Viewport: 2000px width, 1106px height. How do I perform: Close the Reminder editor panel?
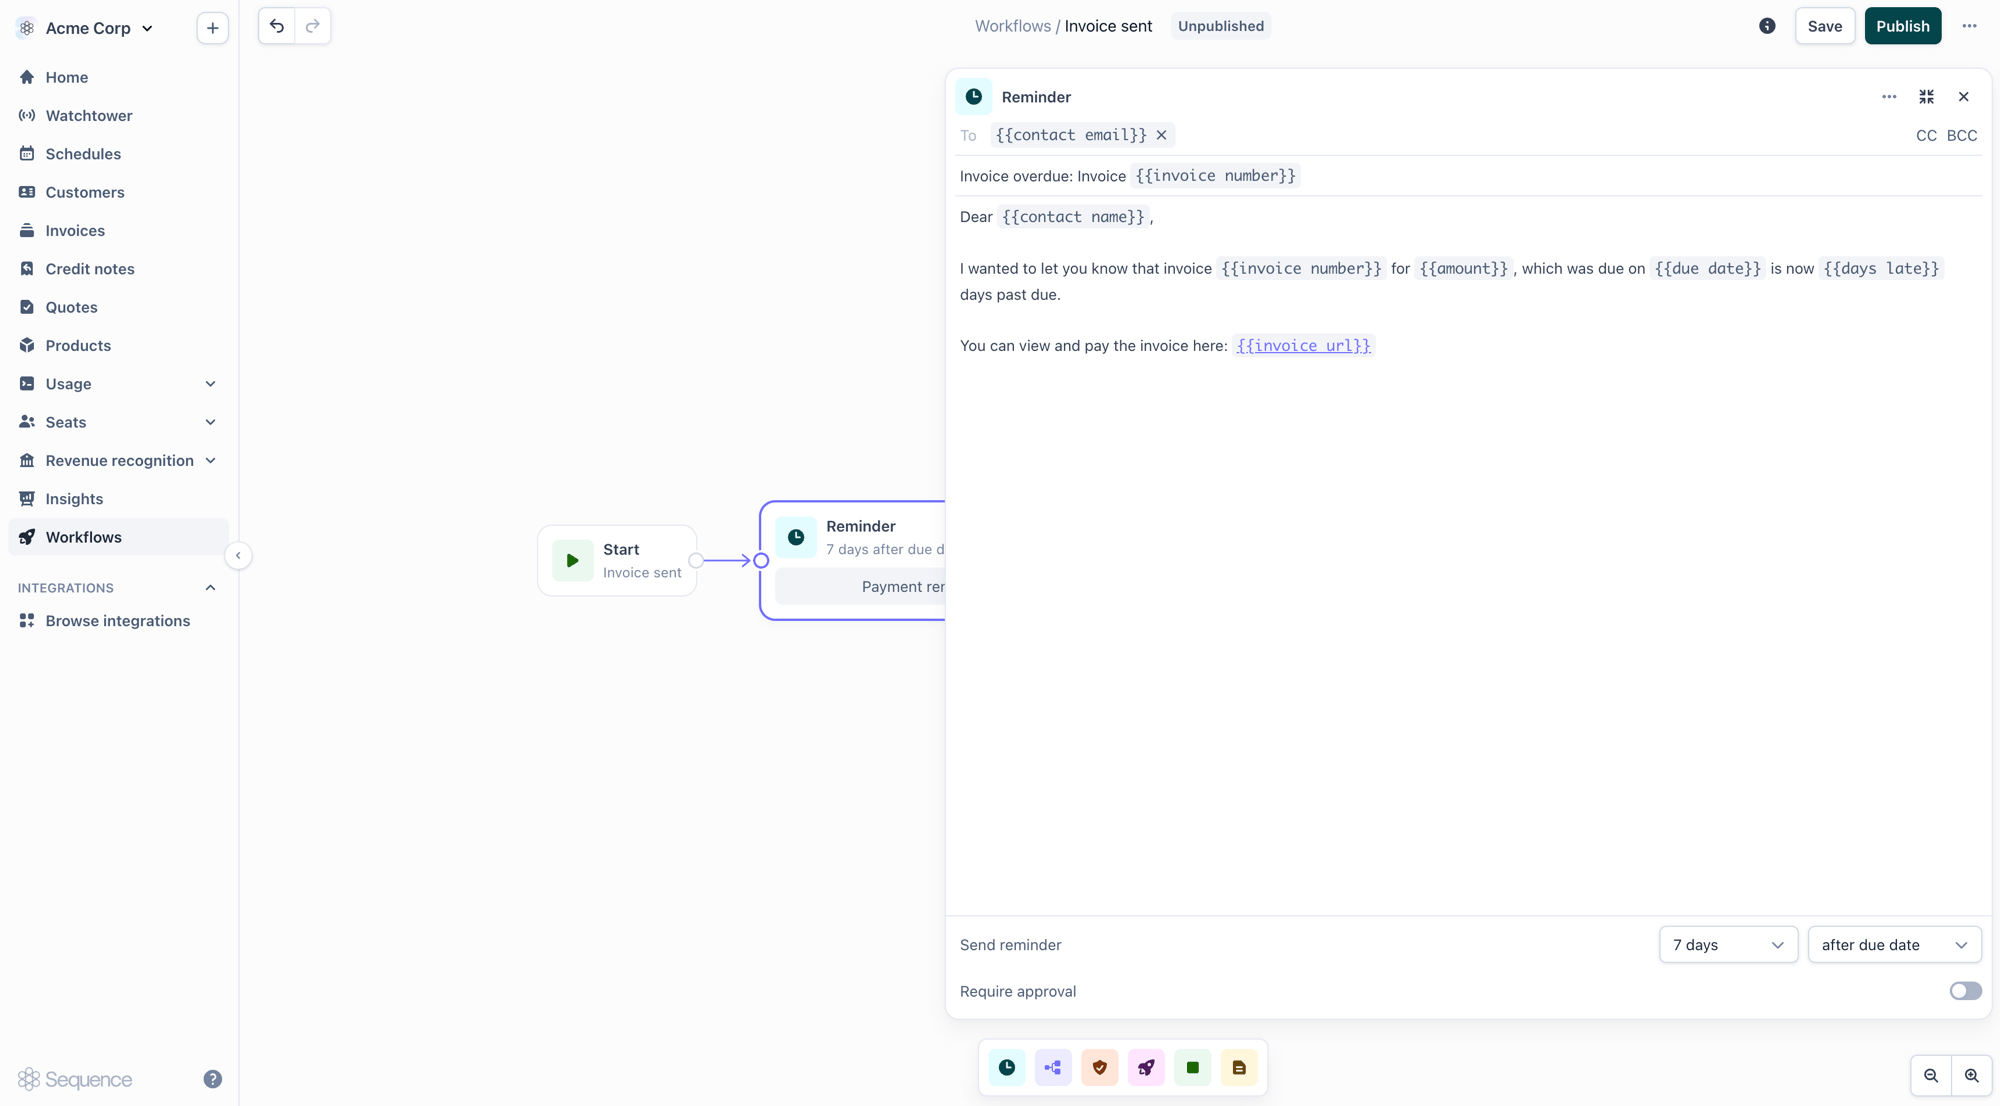(1964, 97)
